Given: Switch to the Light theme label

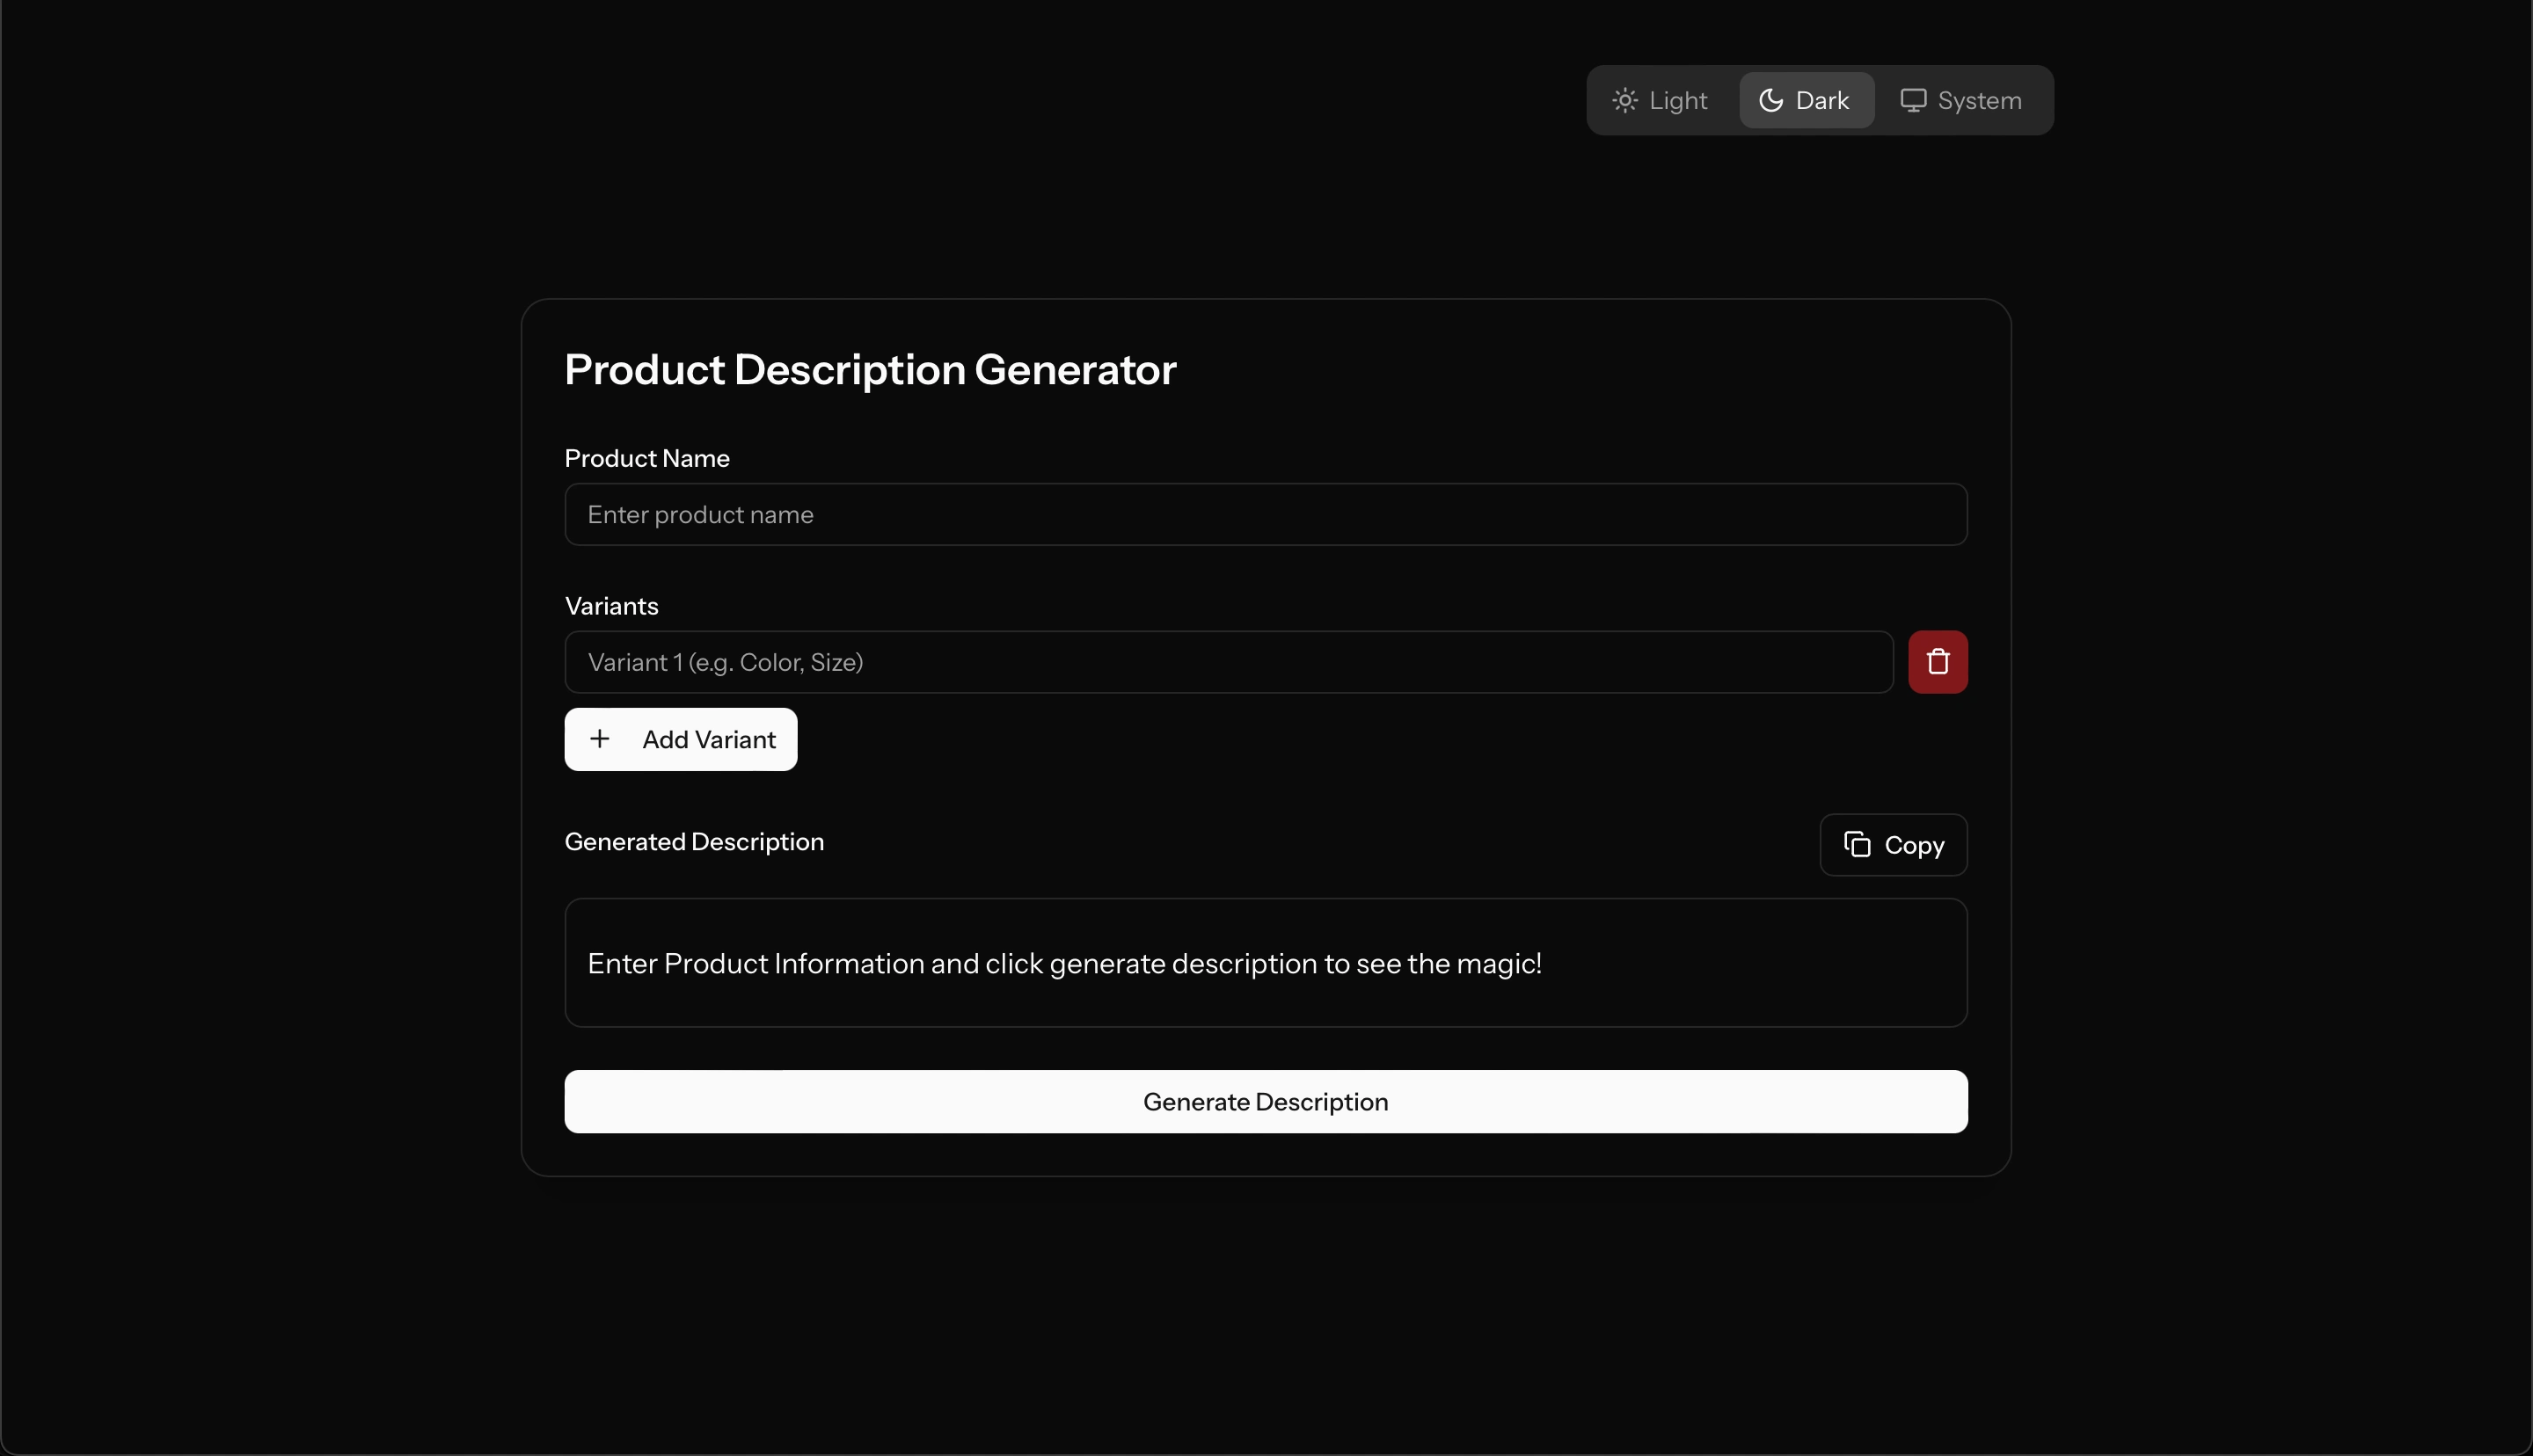Looking at the screenshot, I should click(1678, 100).
